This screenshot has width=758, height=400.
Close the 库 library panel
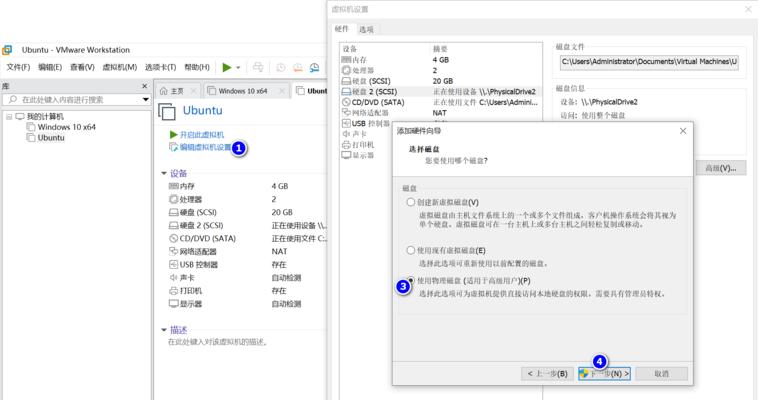point(144,86)
